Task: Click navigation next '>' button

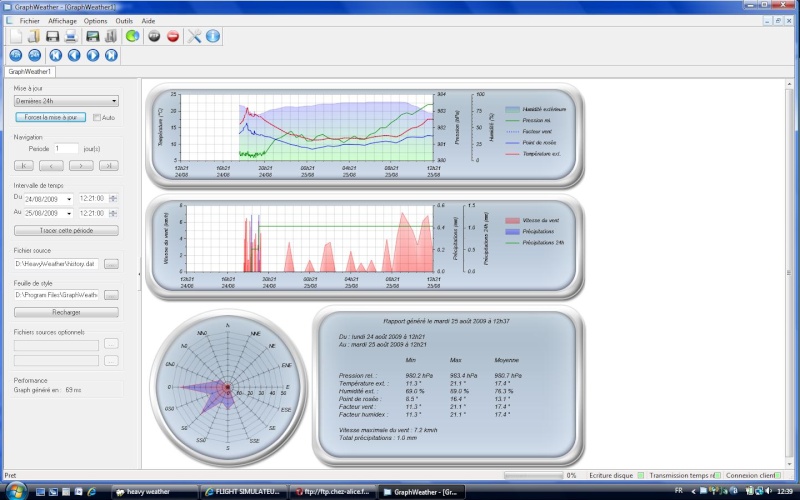Action: [81, 165]
